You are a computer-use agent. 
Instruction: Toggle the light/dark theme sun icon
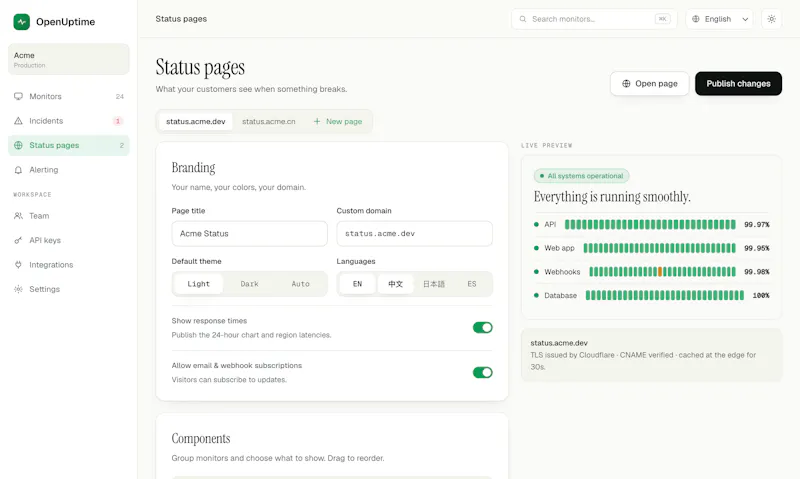click(771, 19)
